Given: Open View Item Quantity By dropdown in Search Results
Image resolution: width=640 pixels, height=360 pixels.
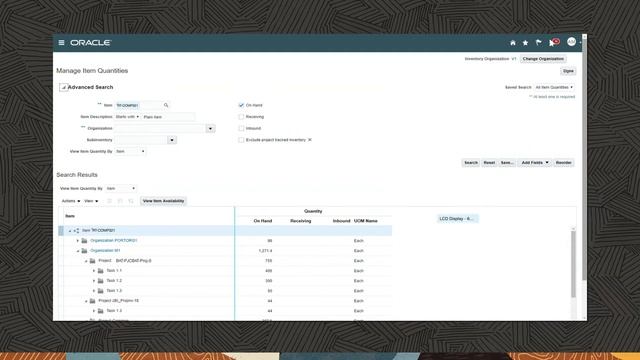Looking at the screenshot, I should 120,189.
